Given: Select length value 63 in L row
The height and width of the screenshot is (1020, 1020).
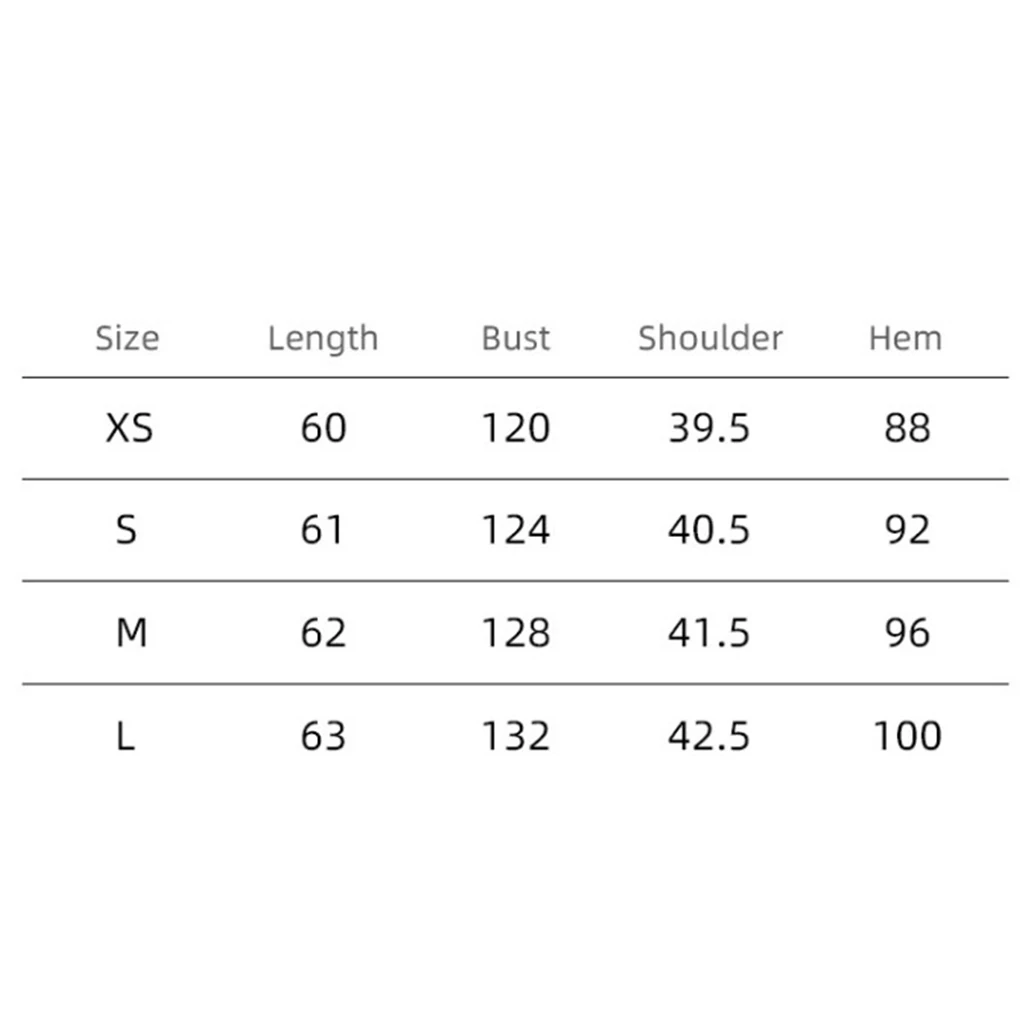Looking at the screenshot, I should point(323,737).
